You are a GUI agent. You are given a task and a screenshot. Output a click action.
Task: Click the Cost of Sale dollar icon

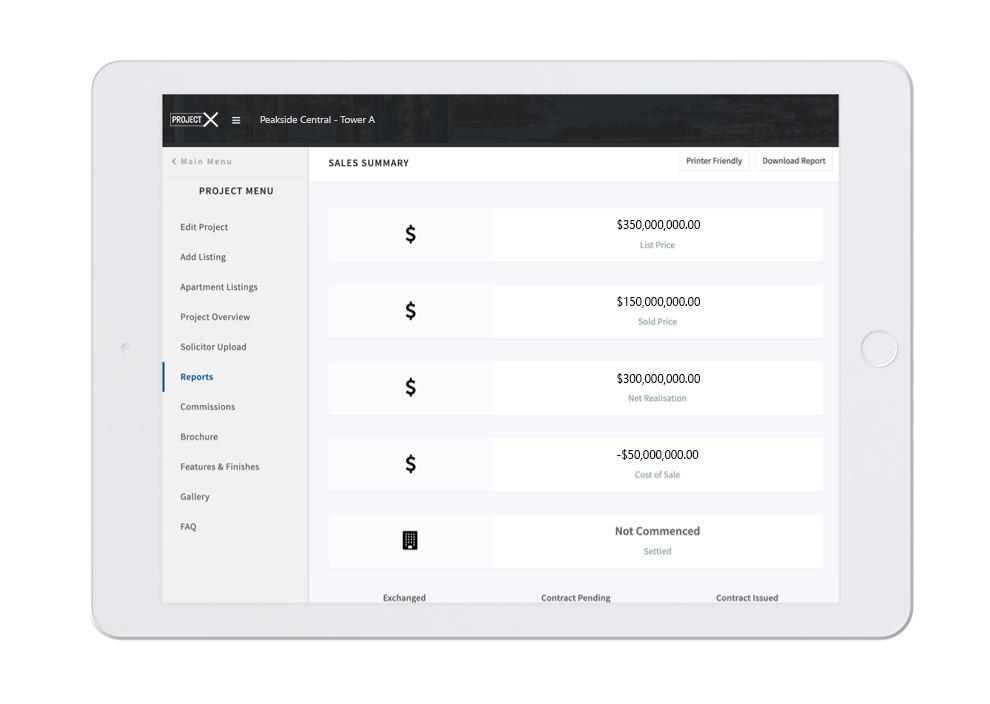(410, 464)
